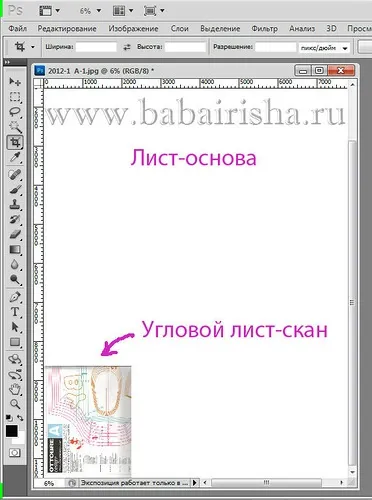Minimize the 2012-1 A-1.jpg document window
Screen dimensions: 372x500
coord(303,71)
